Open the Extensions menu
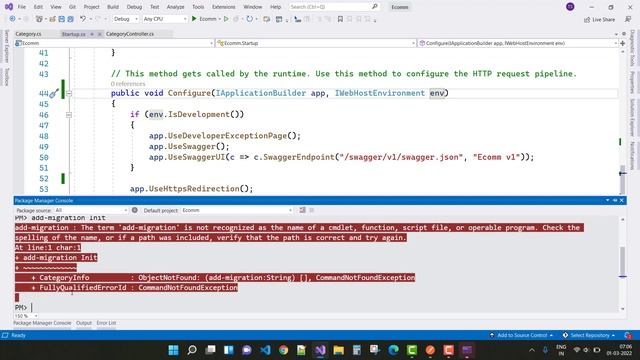Image resolution: width=640 pixels, height=360 pixels. tap(224, 7)
